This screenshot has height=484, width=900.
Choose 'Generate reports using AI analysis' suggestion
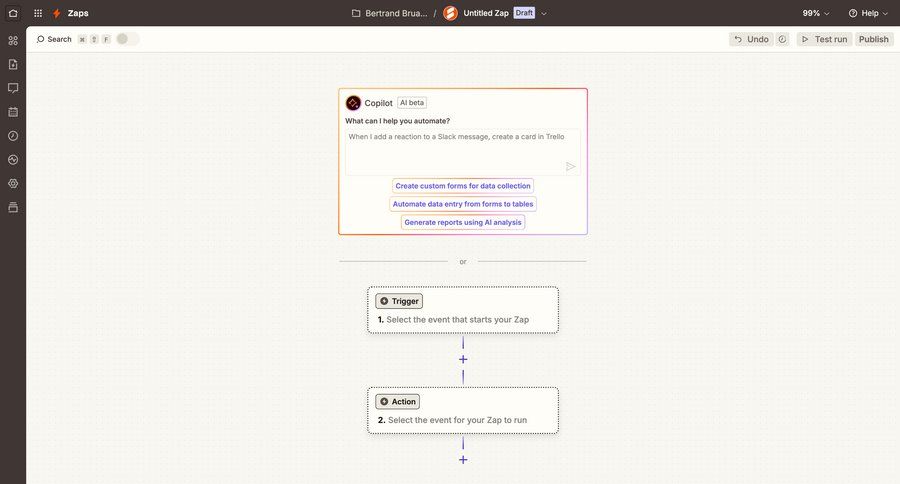click(x=463, y=222)
